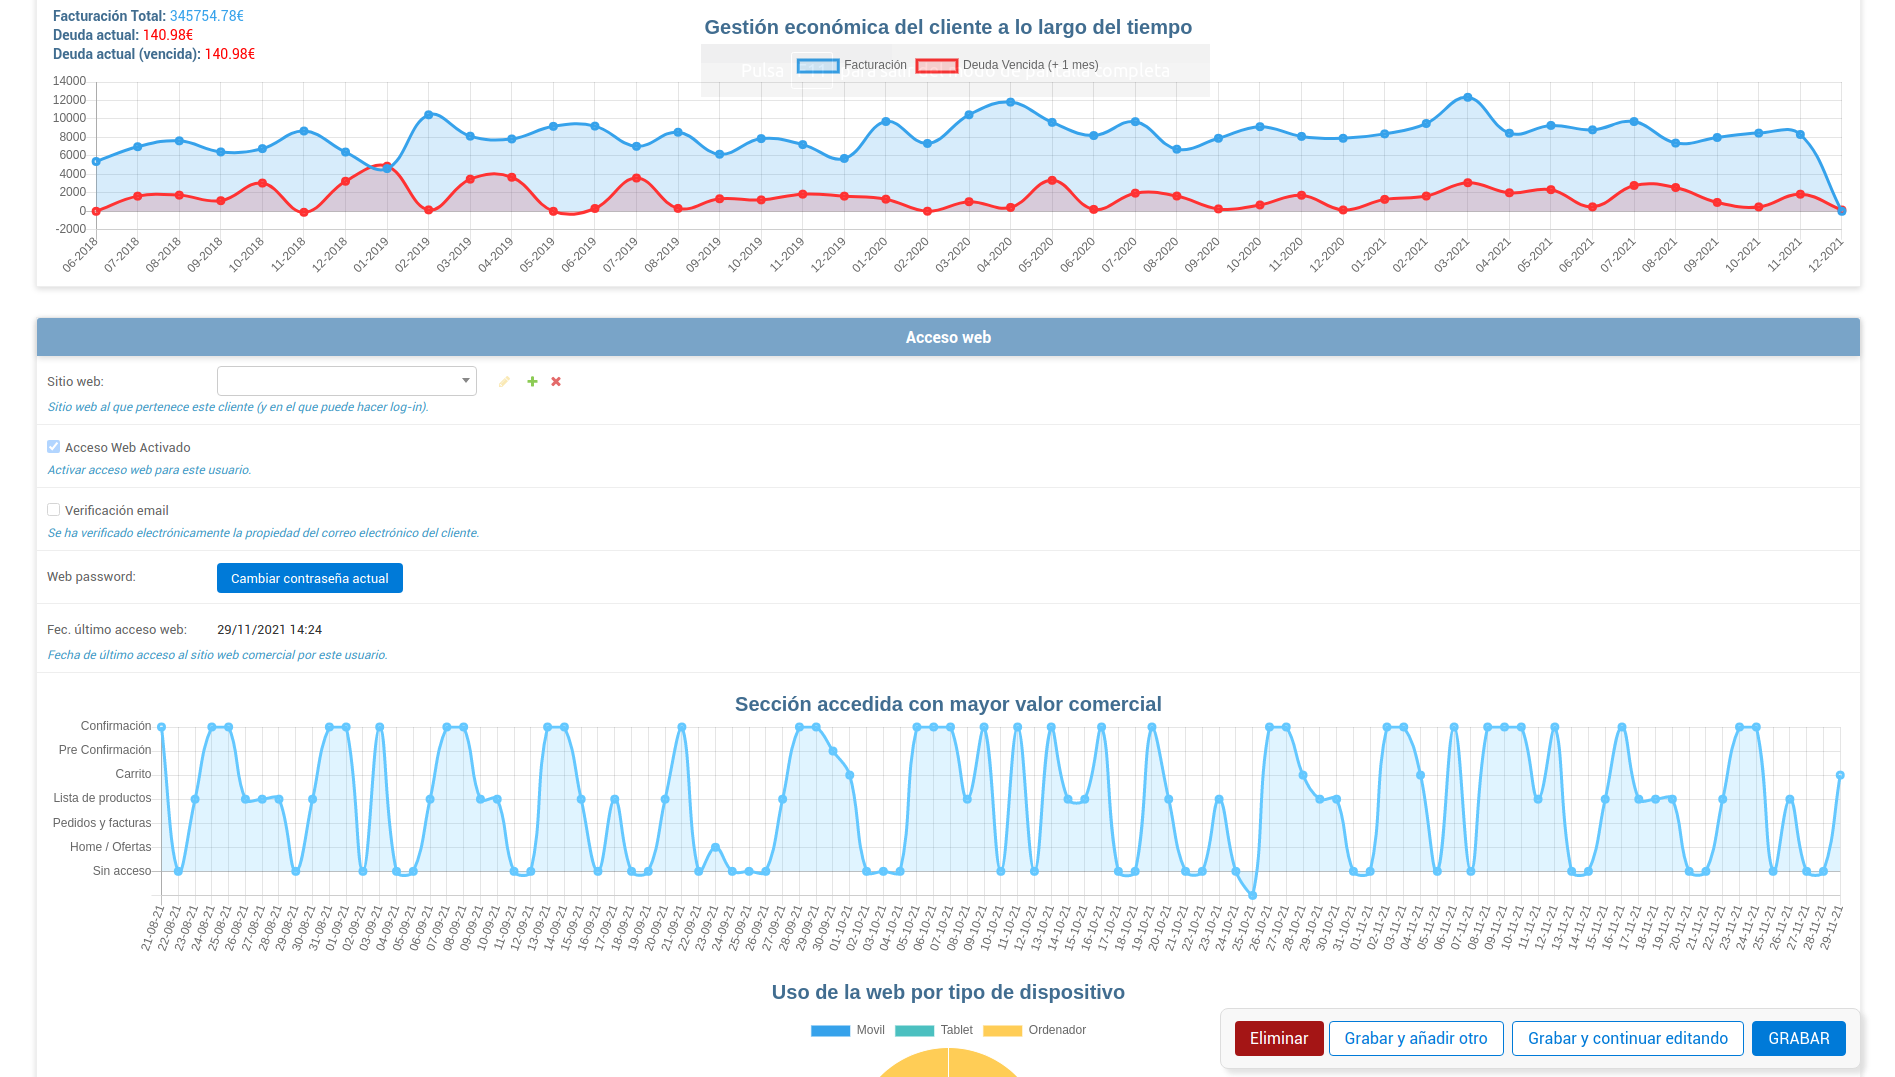Click the Acceso web section header

948,337
